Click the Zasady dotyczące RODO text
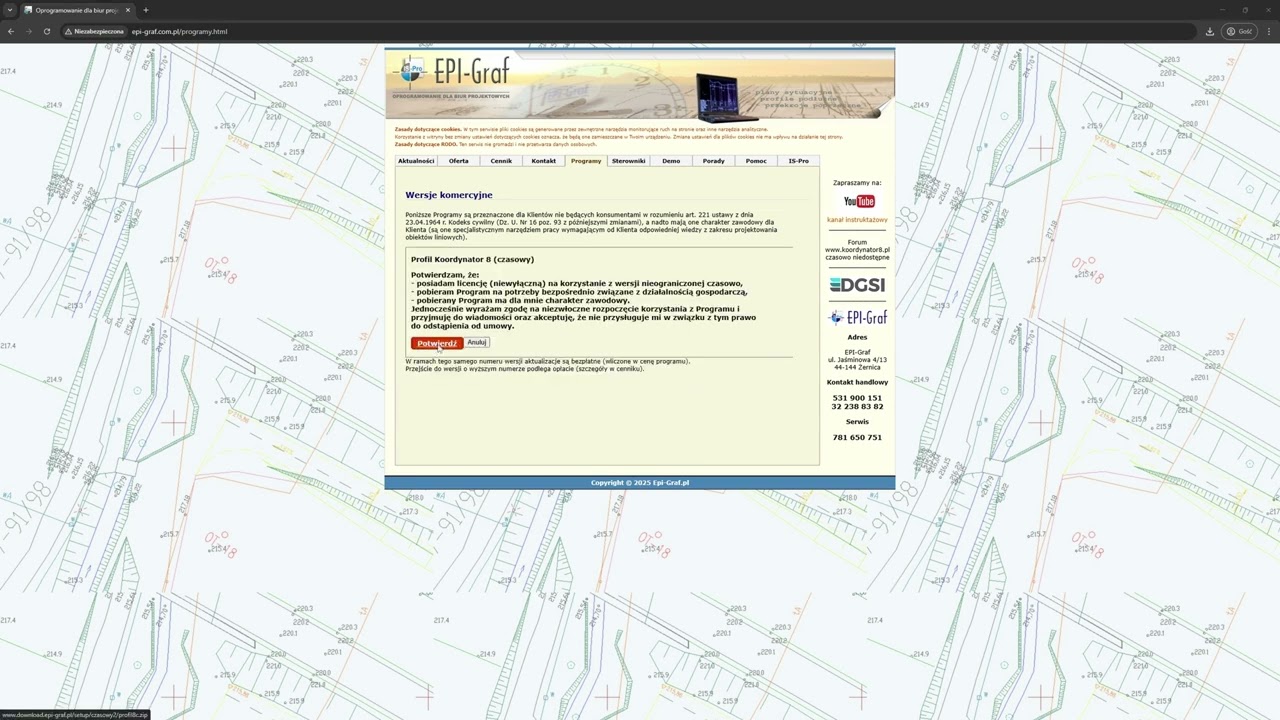This screenshot has width=1280, height=720. tap(425, 144)
